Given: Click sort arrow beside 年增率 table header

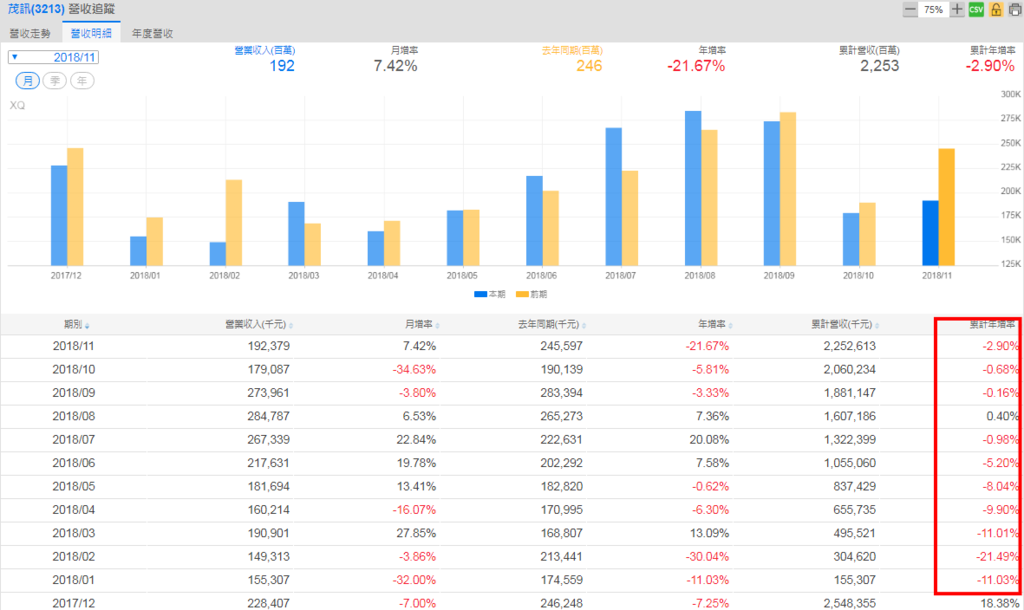Looking at the screenshot, I should tap(730, 325).
